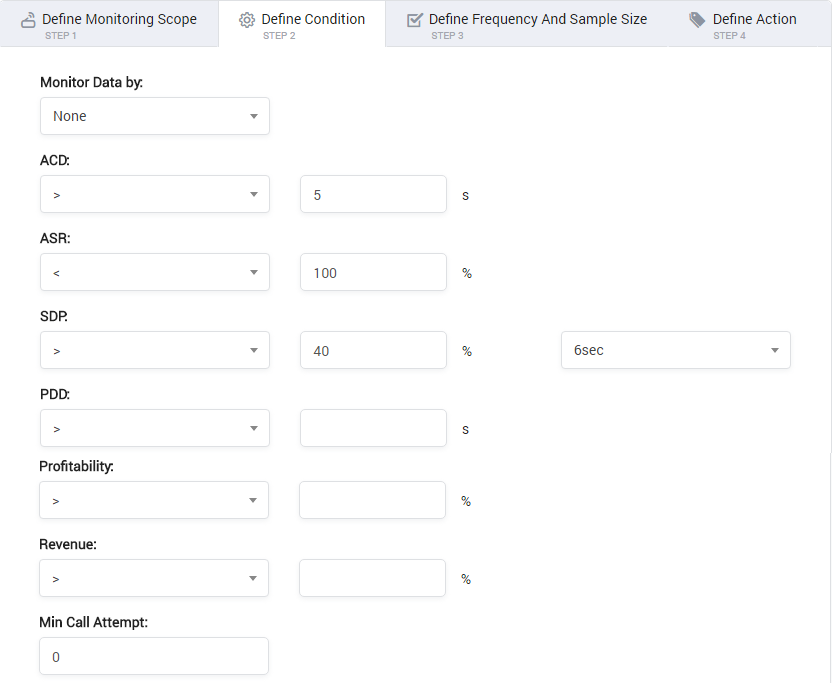Expand the Monitor Data by dropdown

pos(155,116)
